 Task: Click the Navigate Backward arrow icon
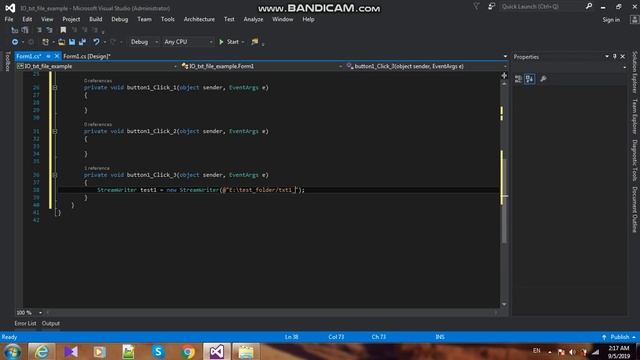15,42
